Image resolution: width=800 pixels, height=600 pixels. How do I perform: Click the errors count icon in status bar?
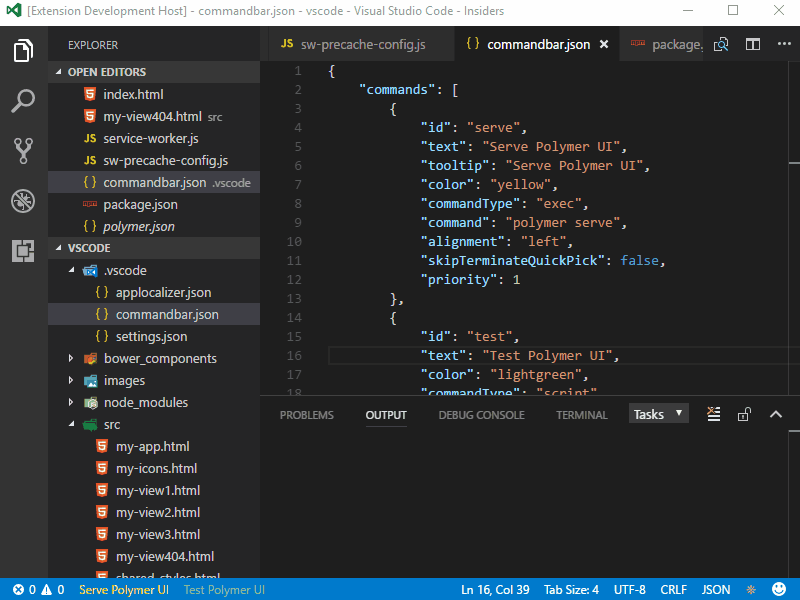(18, 590)
